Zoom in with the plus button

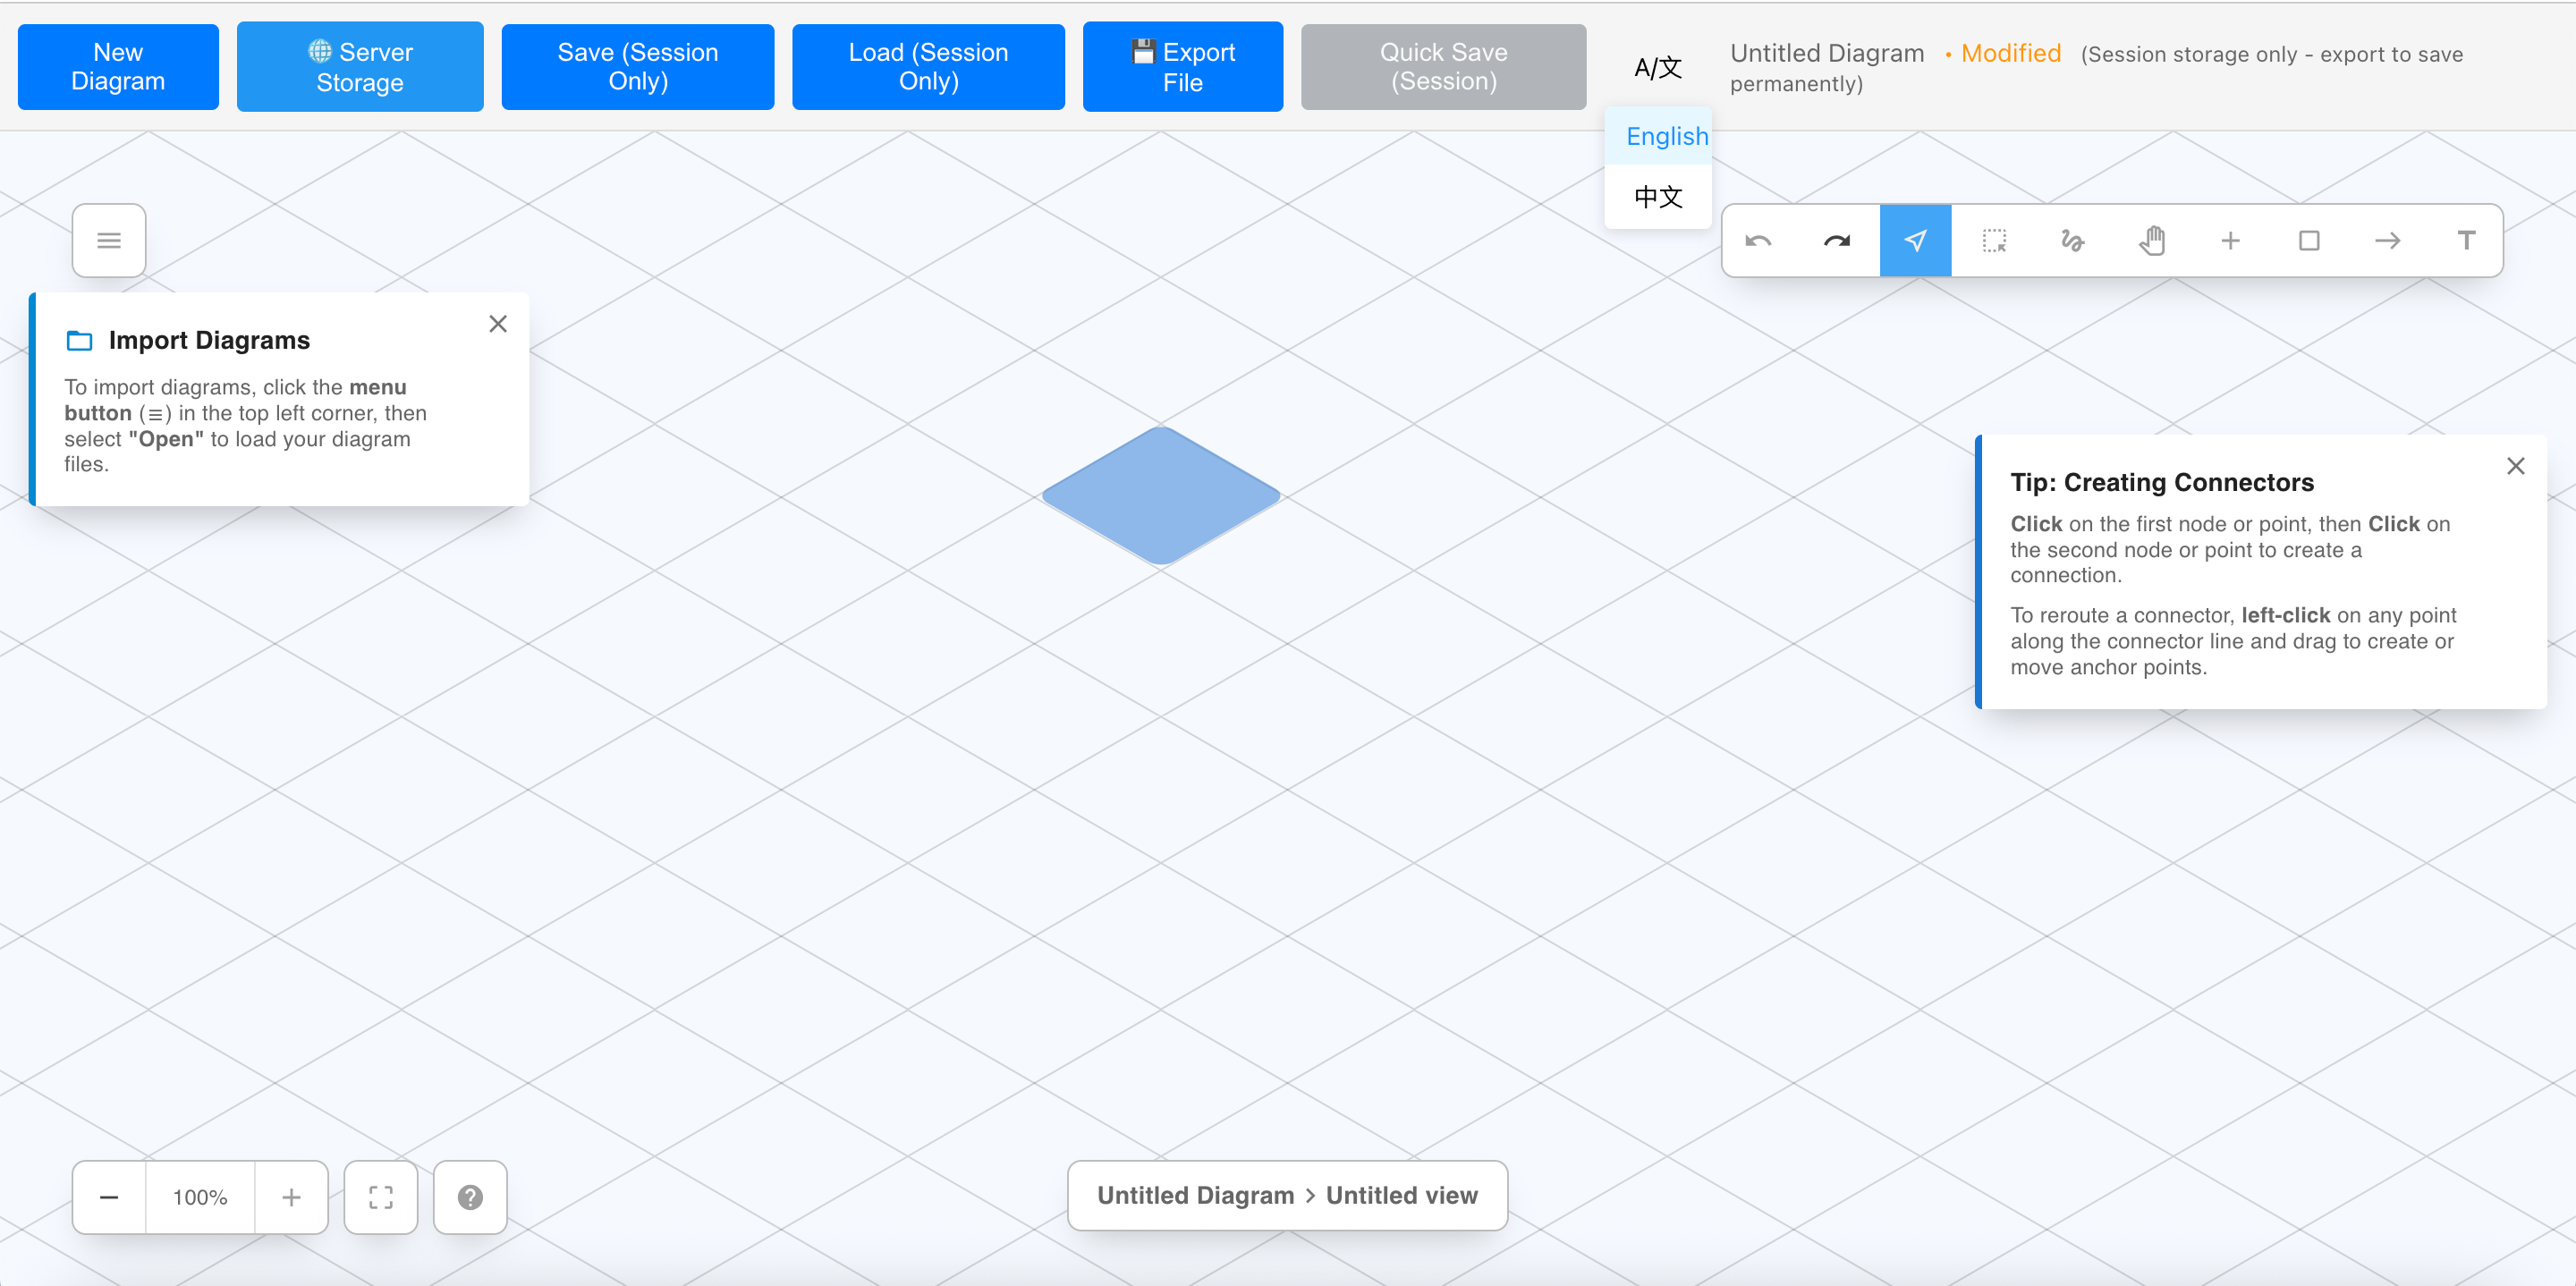[x=291, y=1197]
